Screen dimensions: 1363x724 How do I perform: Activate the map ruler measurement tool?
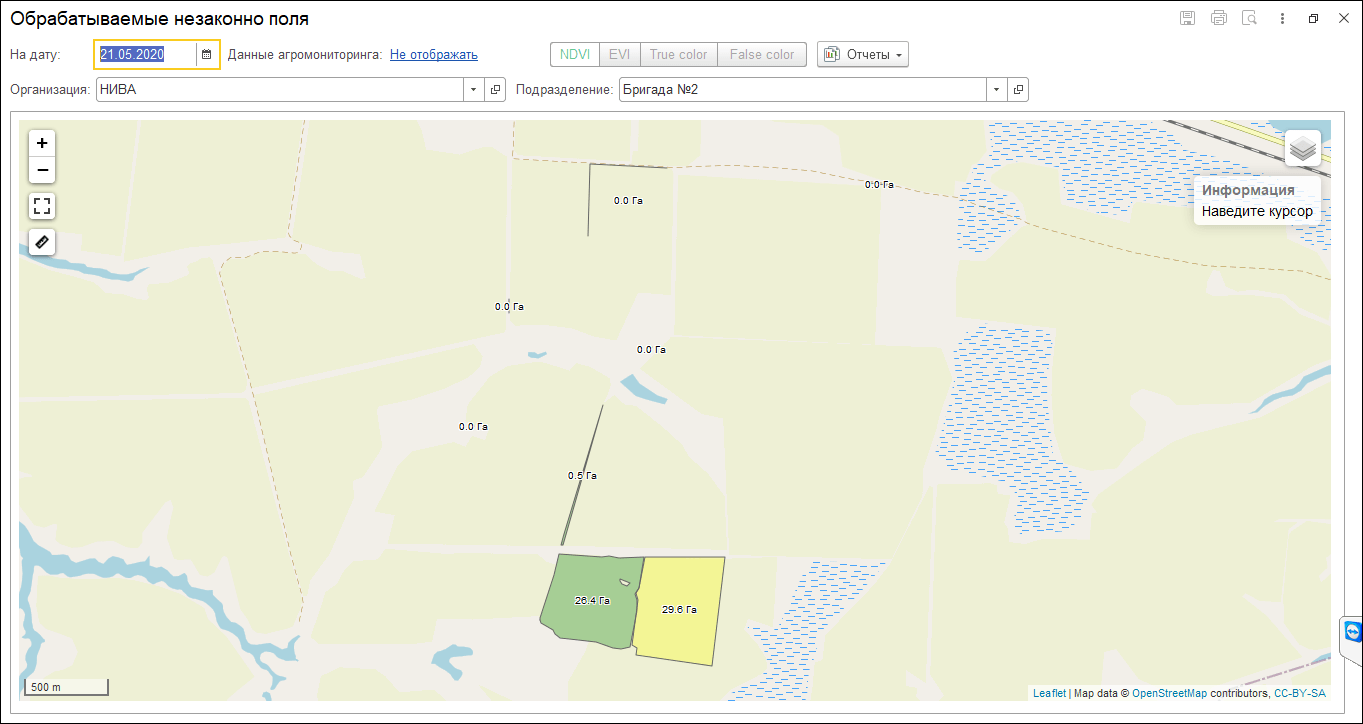[x=42, y=242]
